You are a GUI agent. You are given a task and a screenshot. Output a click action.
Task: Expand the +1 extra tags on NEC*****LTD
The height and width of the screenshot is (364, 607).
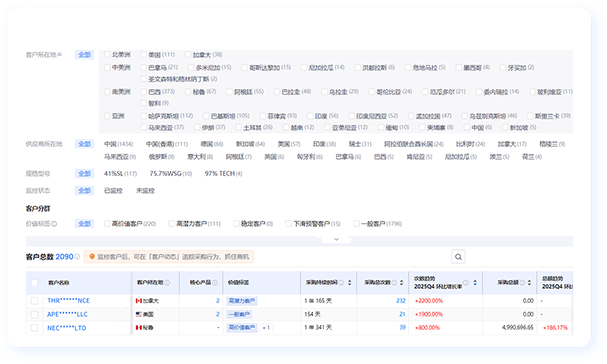point(266,328)
